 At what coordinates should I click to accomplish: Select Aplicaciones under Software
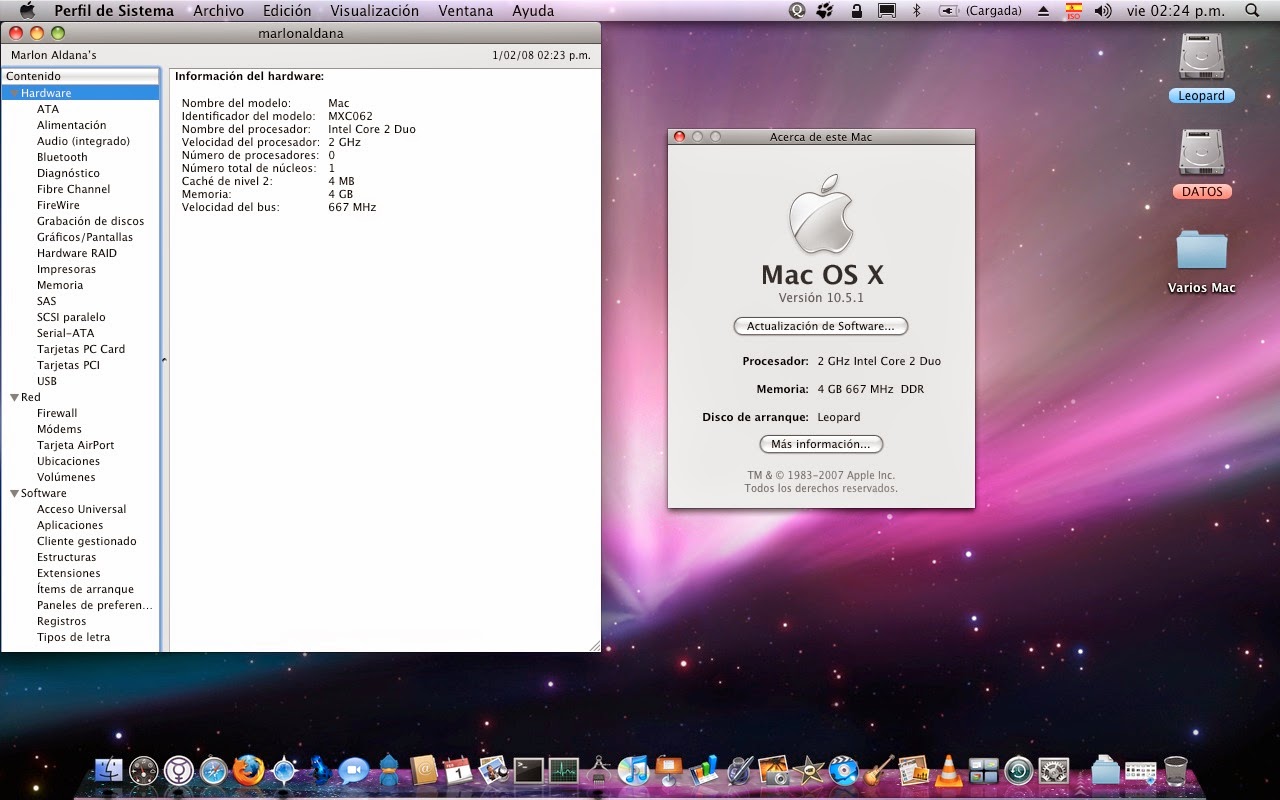click(x=70, y=525)
